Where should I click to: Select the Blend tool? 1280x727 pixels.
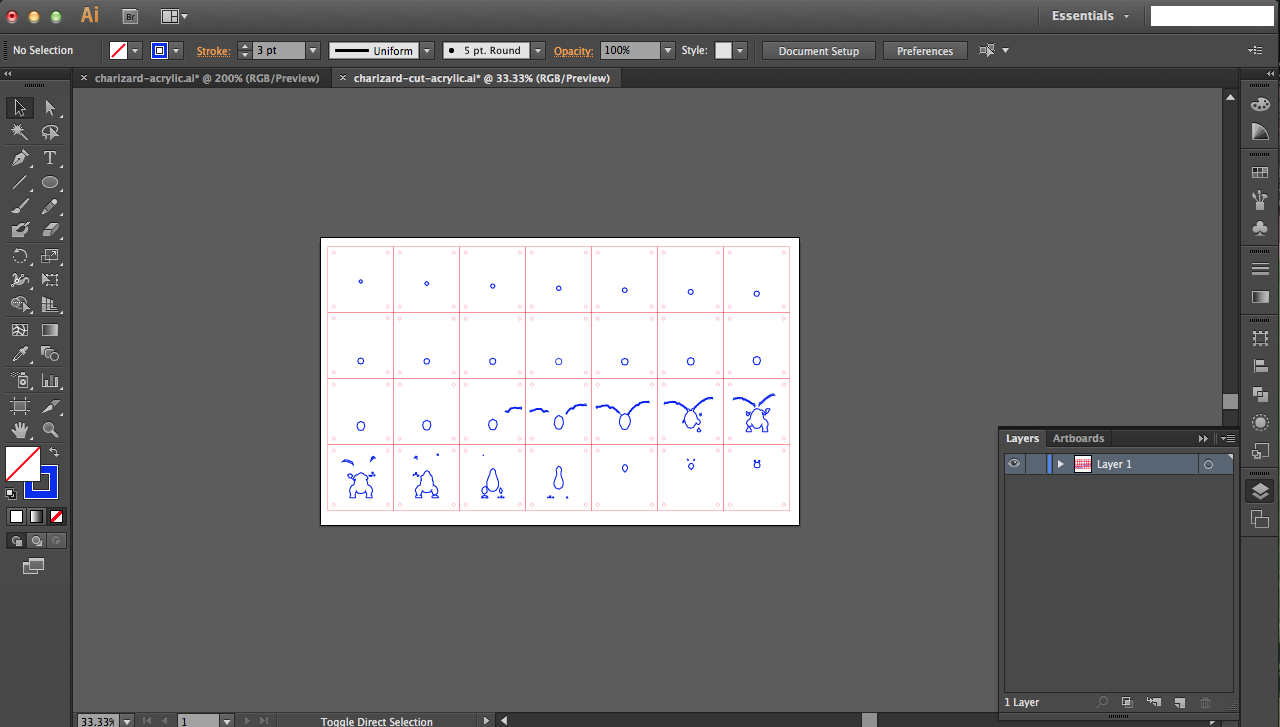[50, 355]
